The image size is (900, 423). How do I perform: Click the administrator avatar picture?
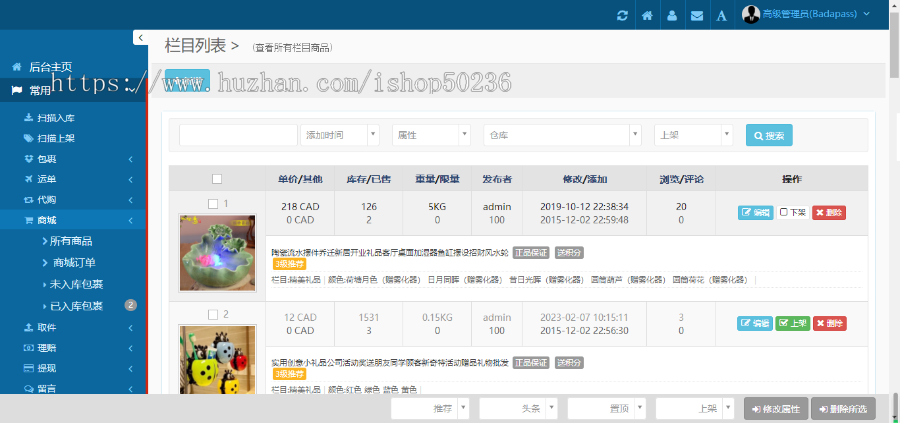pyautogui.click(x=751, y=14)
